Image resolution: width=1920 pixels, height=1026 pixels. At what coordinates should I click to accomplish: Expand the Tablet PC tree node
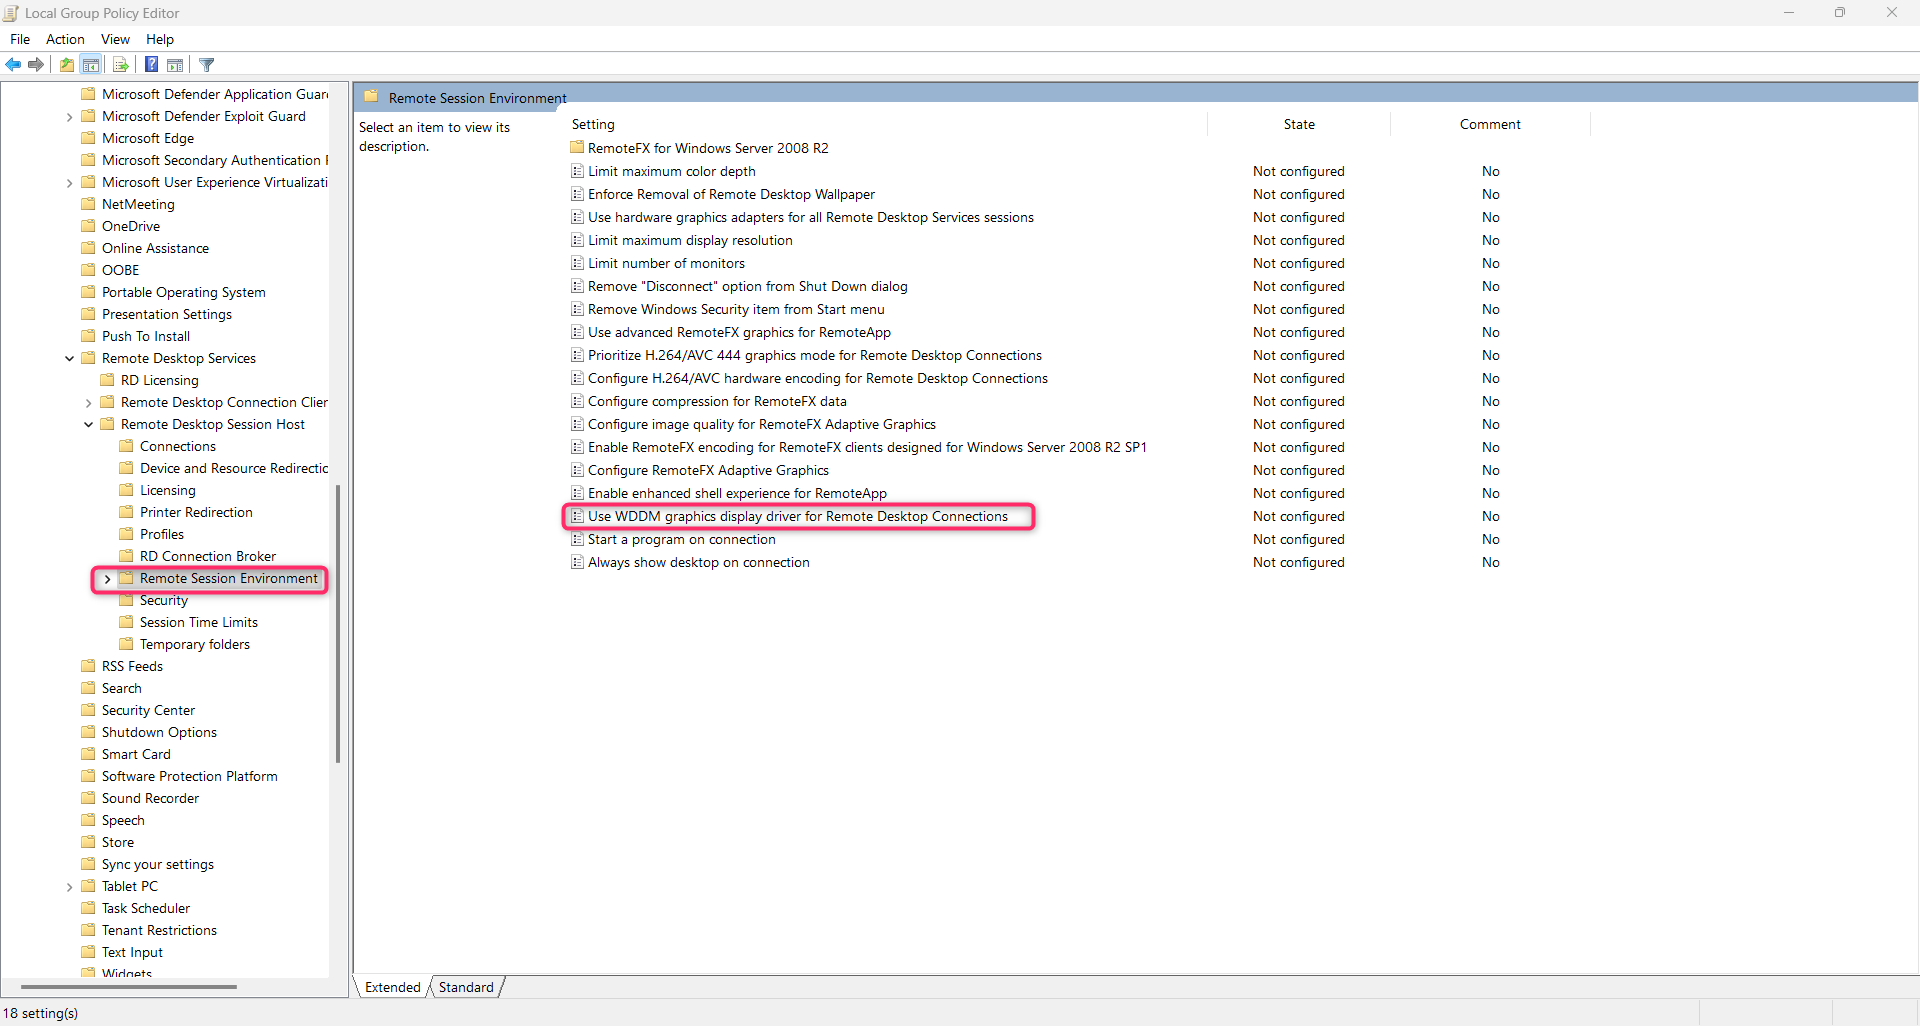(x=69, y=886)
